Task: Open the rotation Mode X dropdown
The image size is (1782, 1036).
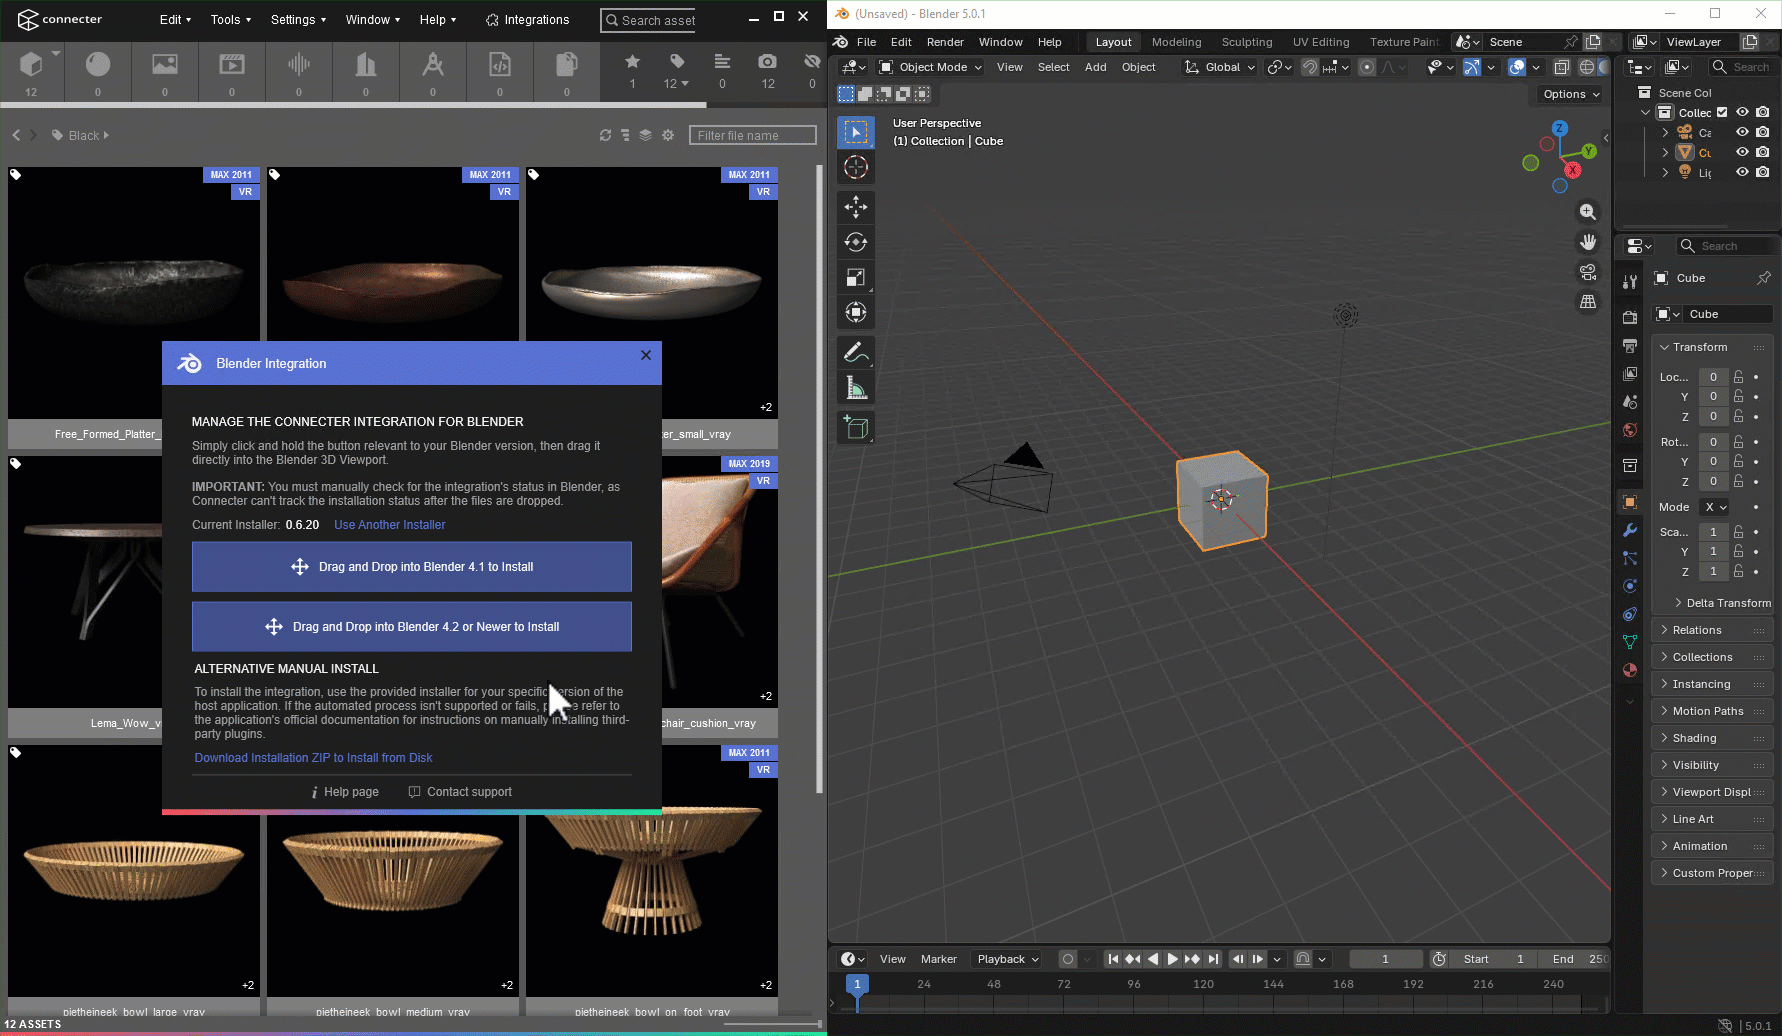Action: [x=1716, y=507]
